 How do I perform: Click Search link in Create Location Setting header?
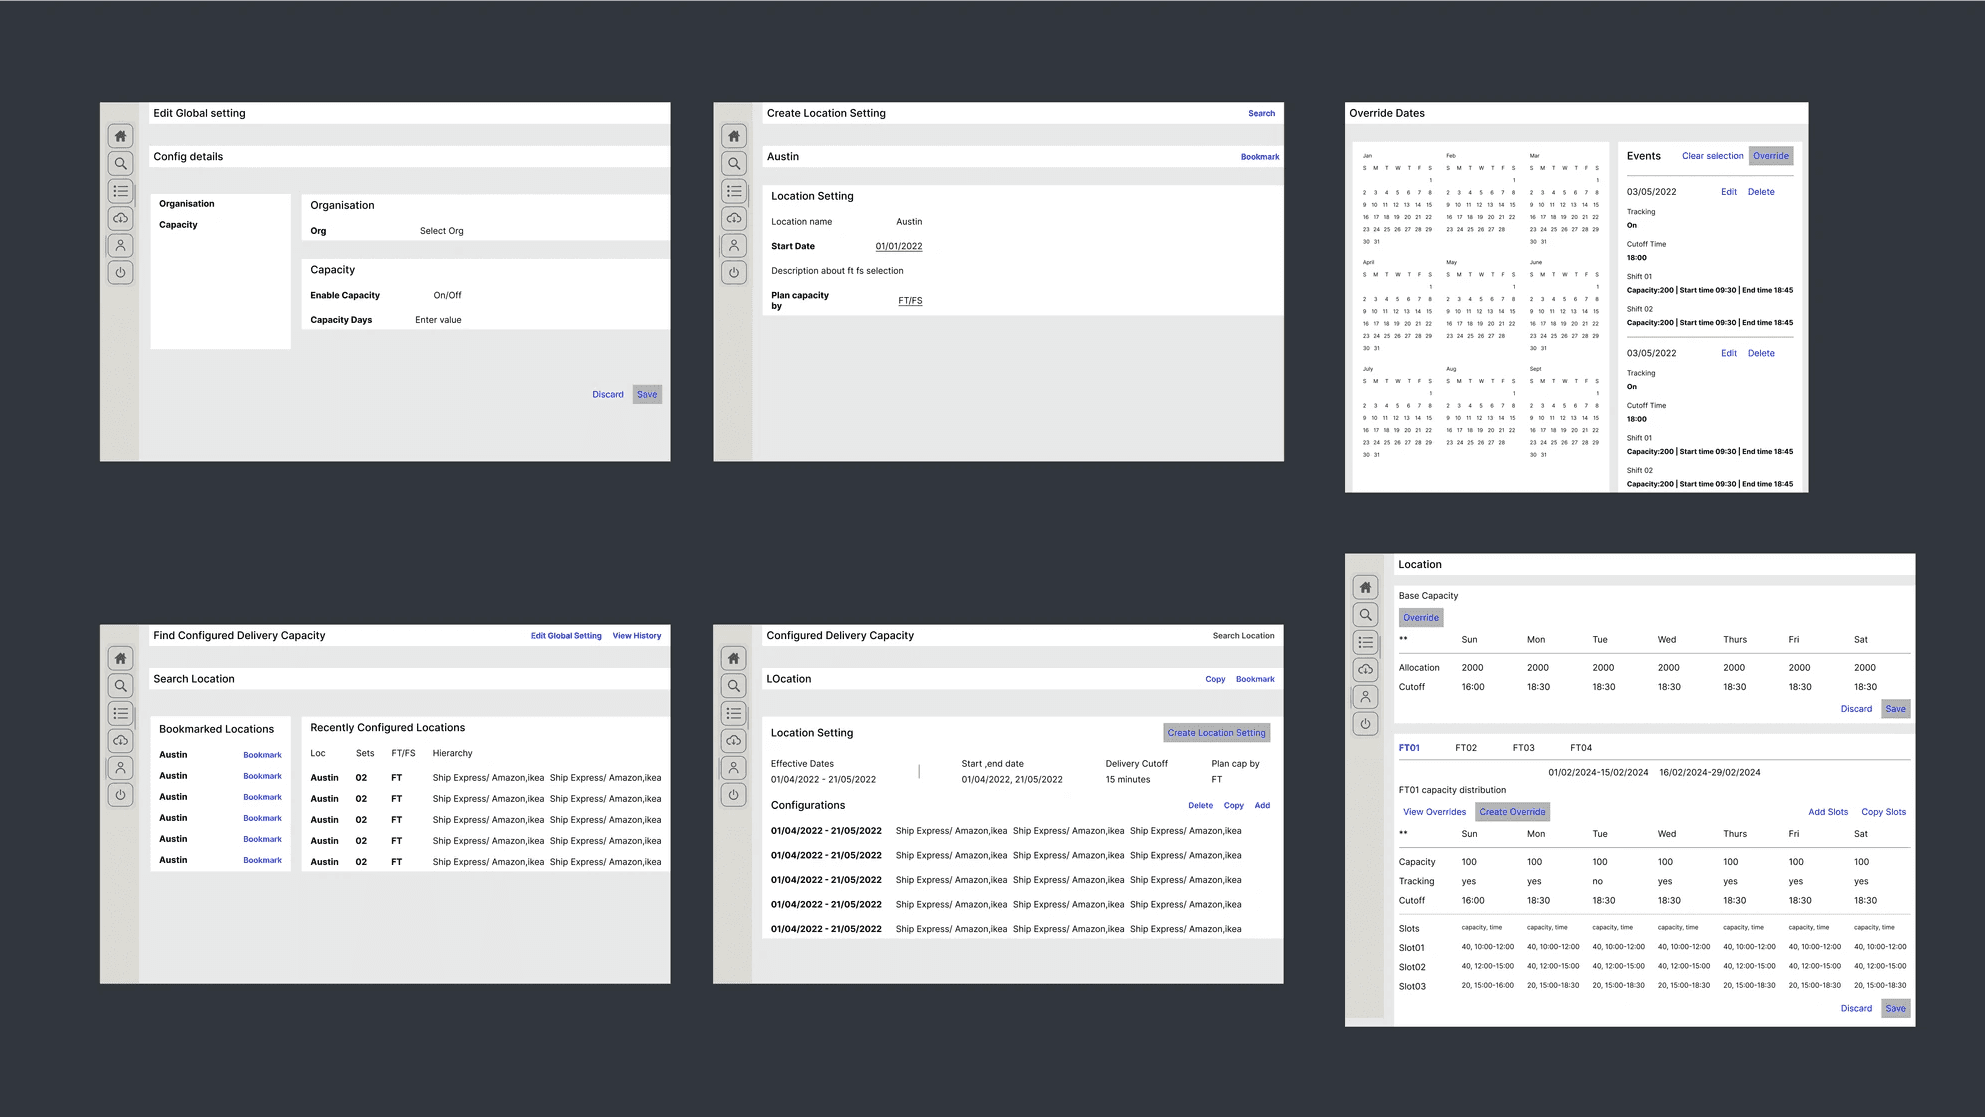coord(1261,114)
